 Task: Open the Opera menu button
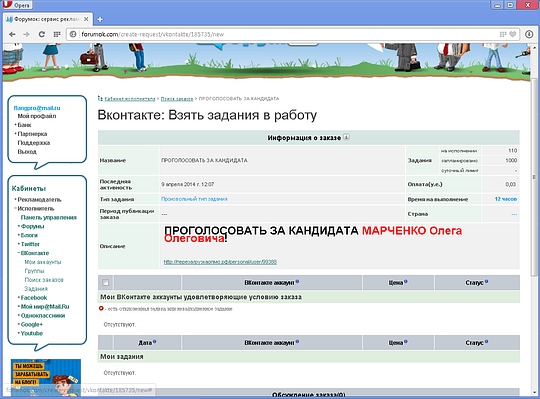[17, 5]
